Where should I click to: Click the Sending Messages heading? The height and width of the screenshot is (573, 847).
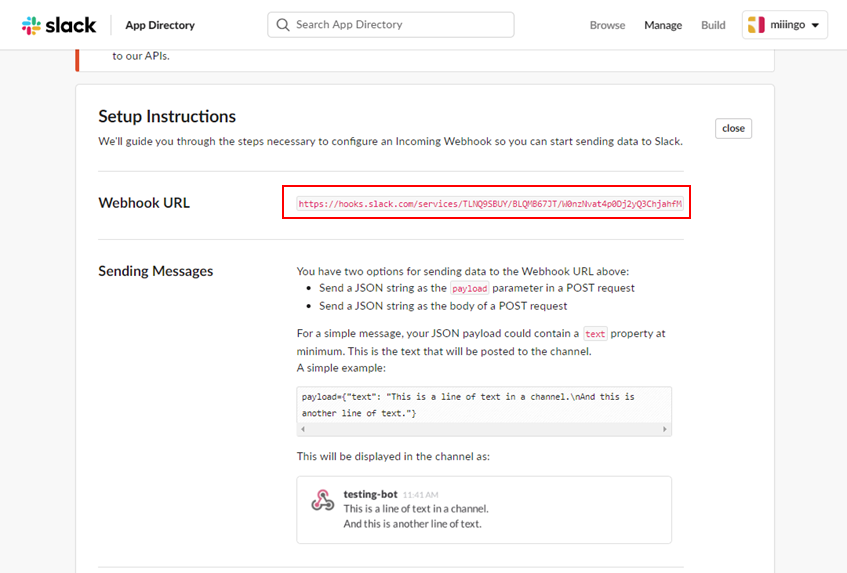(x=156, y=271)
